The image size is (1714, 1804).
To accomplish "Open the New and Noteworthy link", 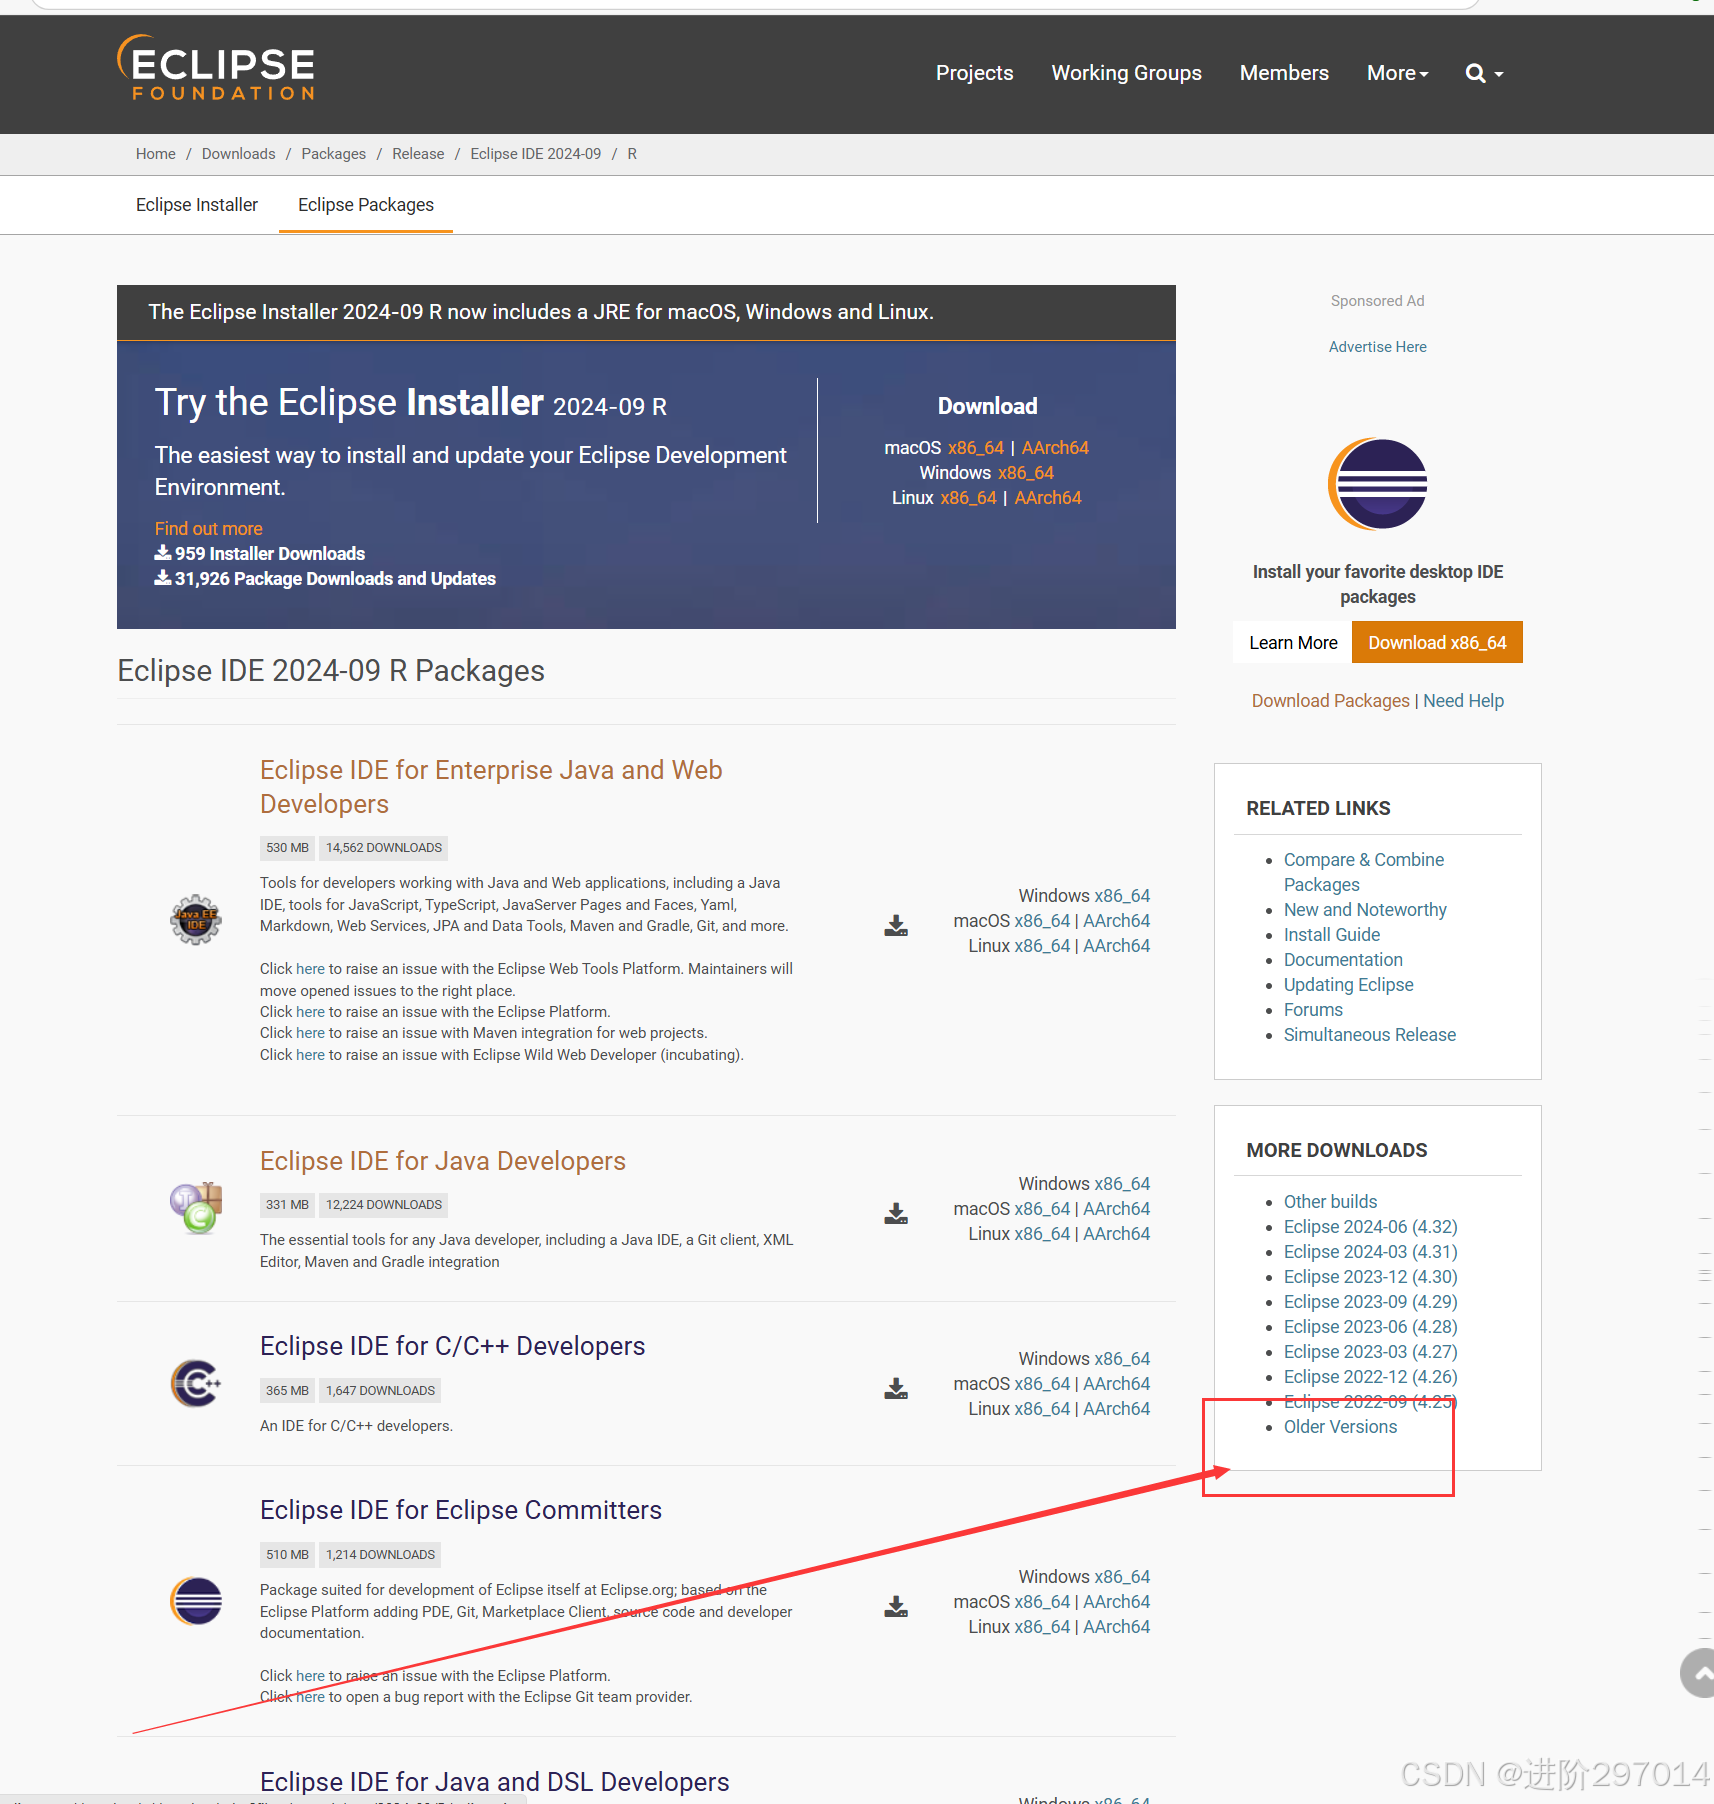I will (1365, 910).
